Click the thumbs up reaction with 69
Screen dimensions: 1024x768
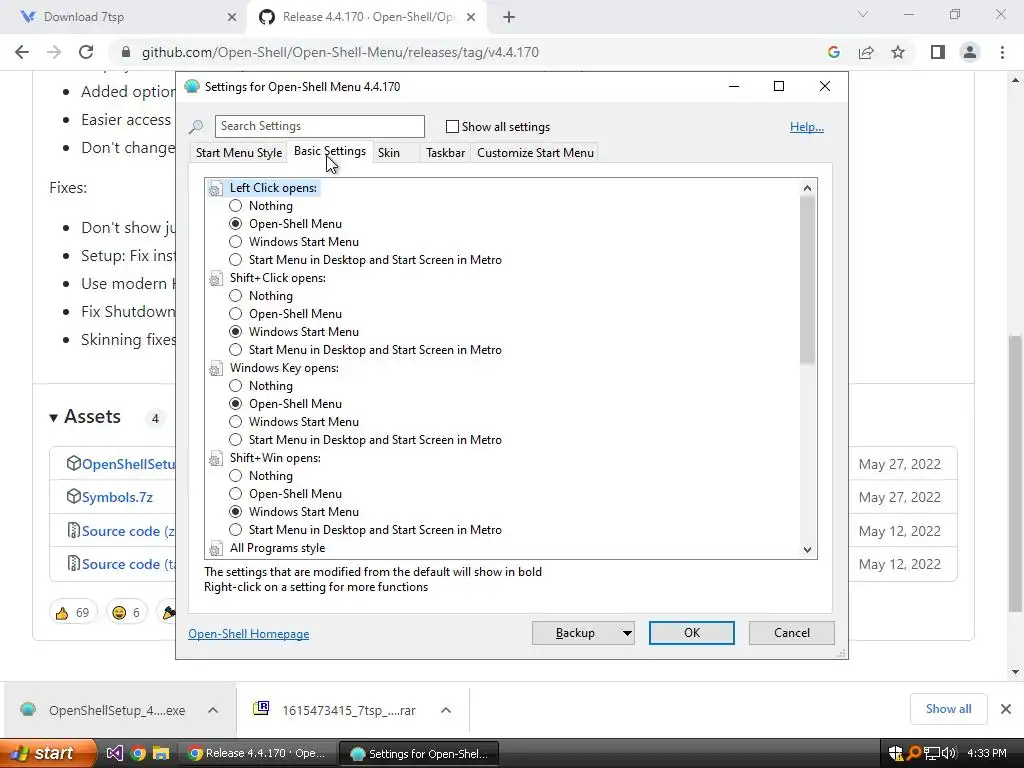72,613
